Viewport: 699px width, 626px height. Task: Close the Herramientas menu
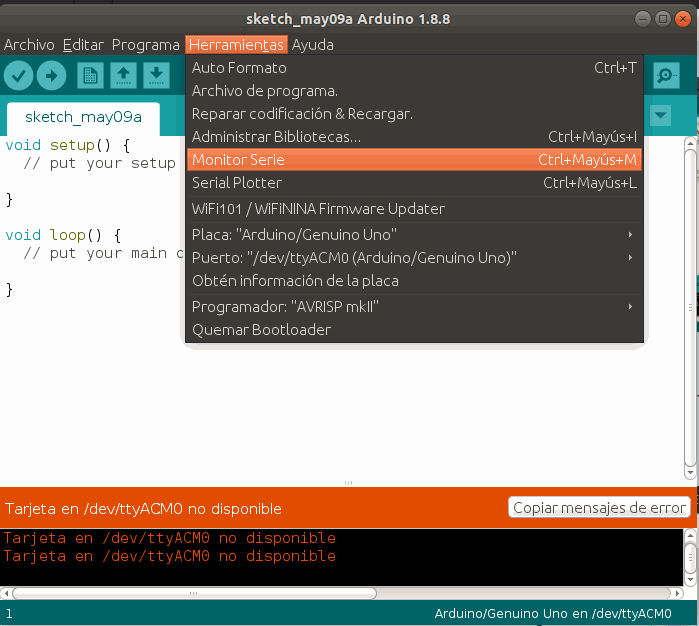coord(236,45)
